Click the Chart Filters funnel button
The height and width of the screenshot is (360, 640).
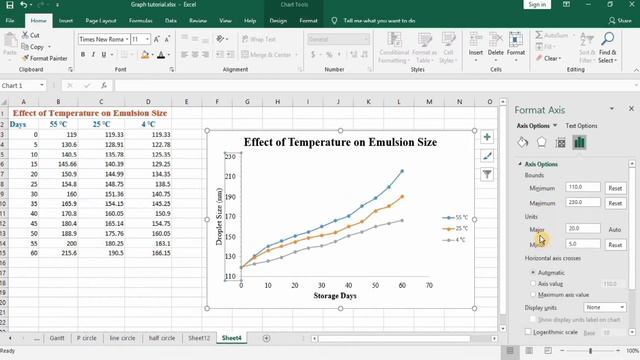pyautogui.click(x=487, y=175)
